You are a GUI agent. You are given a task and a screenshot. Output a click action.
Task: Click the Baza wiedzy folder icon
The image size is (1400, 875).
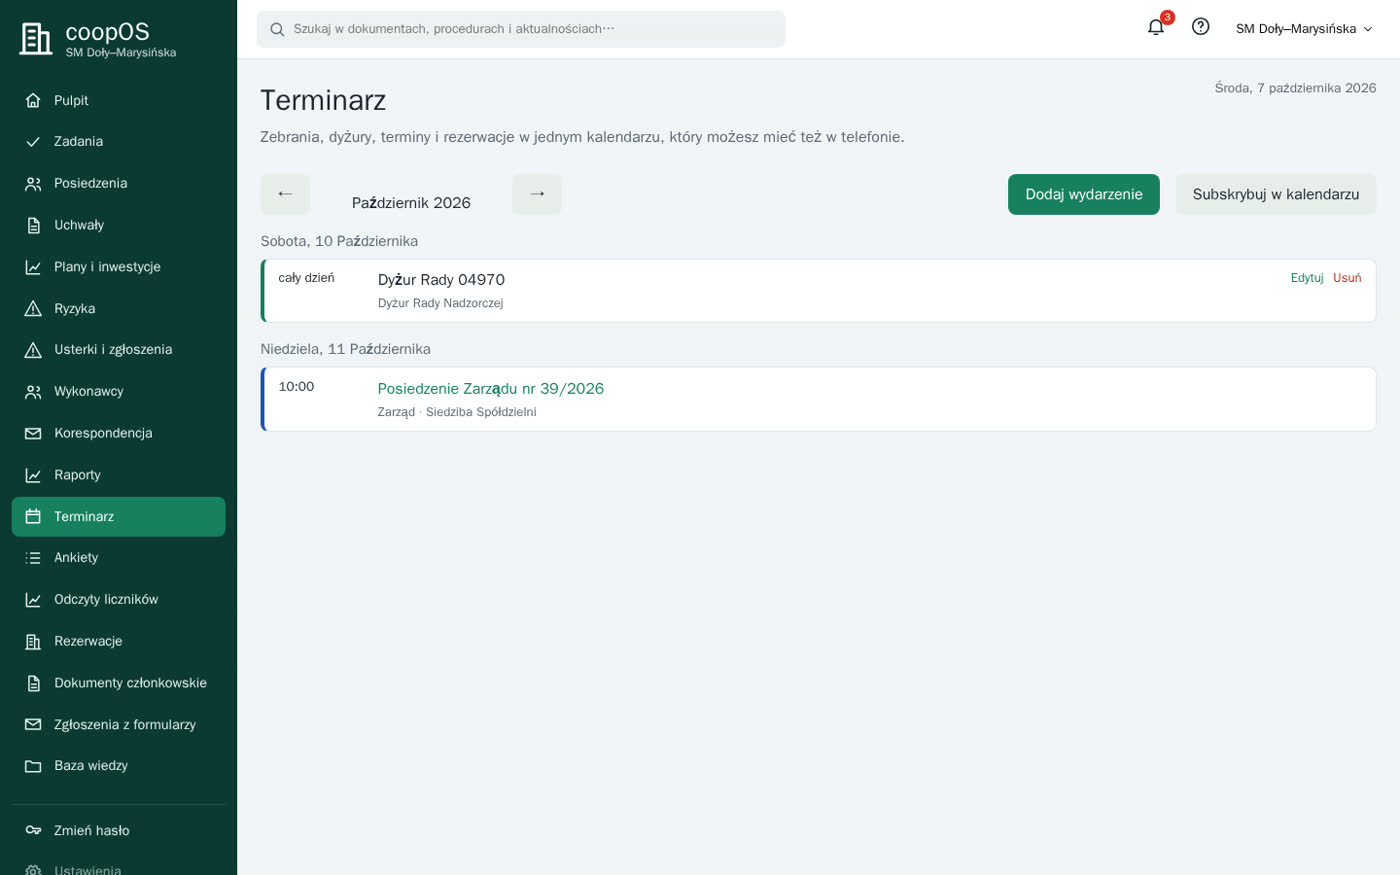(x=33, y=766)
